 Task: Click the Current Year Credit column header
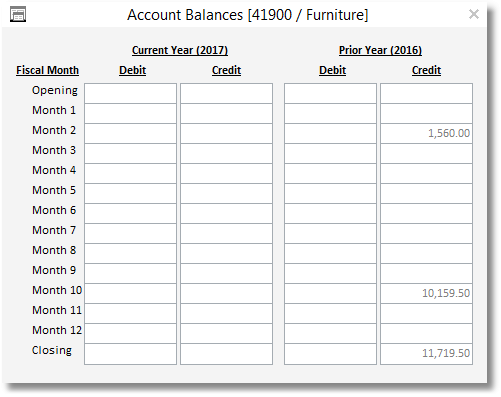[x=226, y=70]
